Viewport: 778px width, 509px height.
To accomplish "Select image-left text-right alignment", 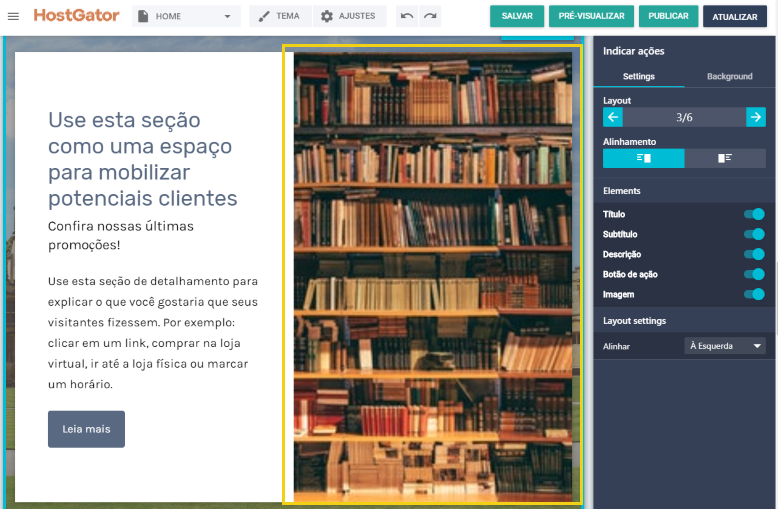I will [725, 158].
